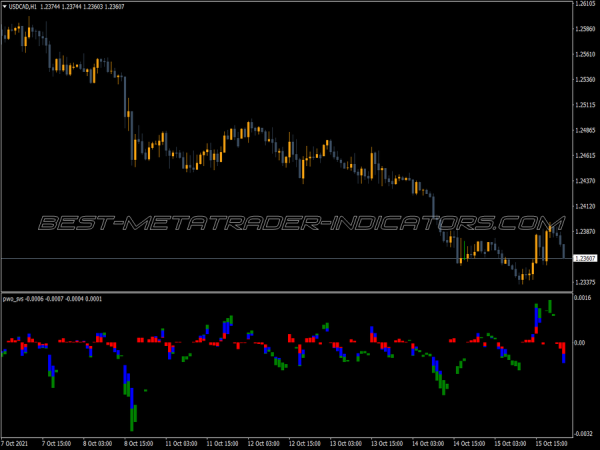Click the USDCAD,H1 symbol label
The width and height of the screenshot is (600, 450).
(x=23, y=6)
